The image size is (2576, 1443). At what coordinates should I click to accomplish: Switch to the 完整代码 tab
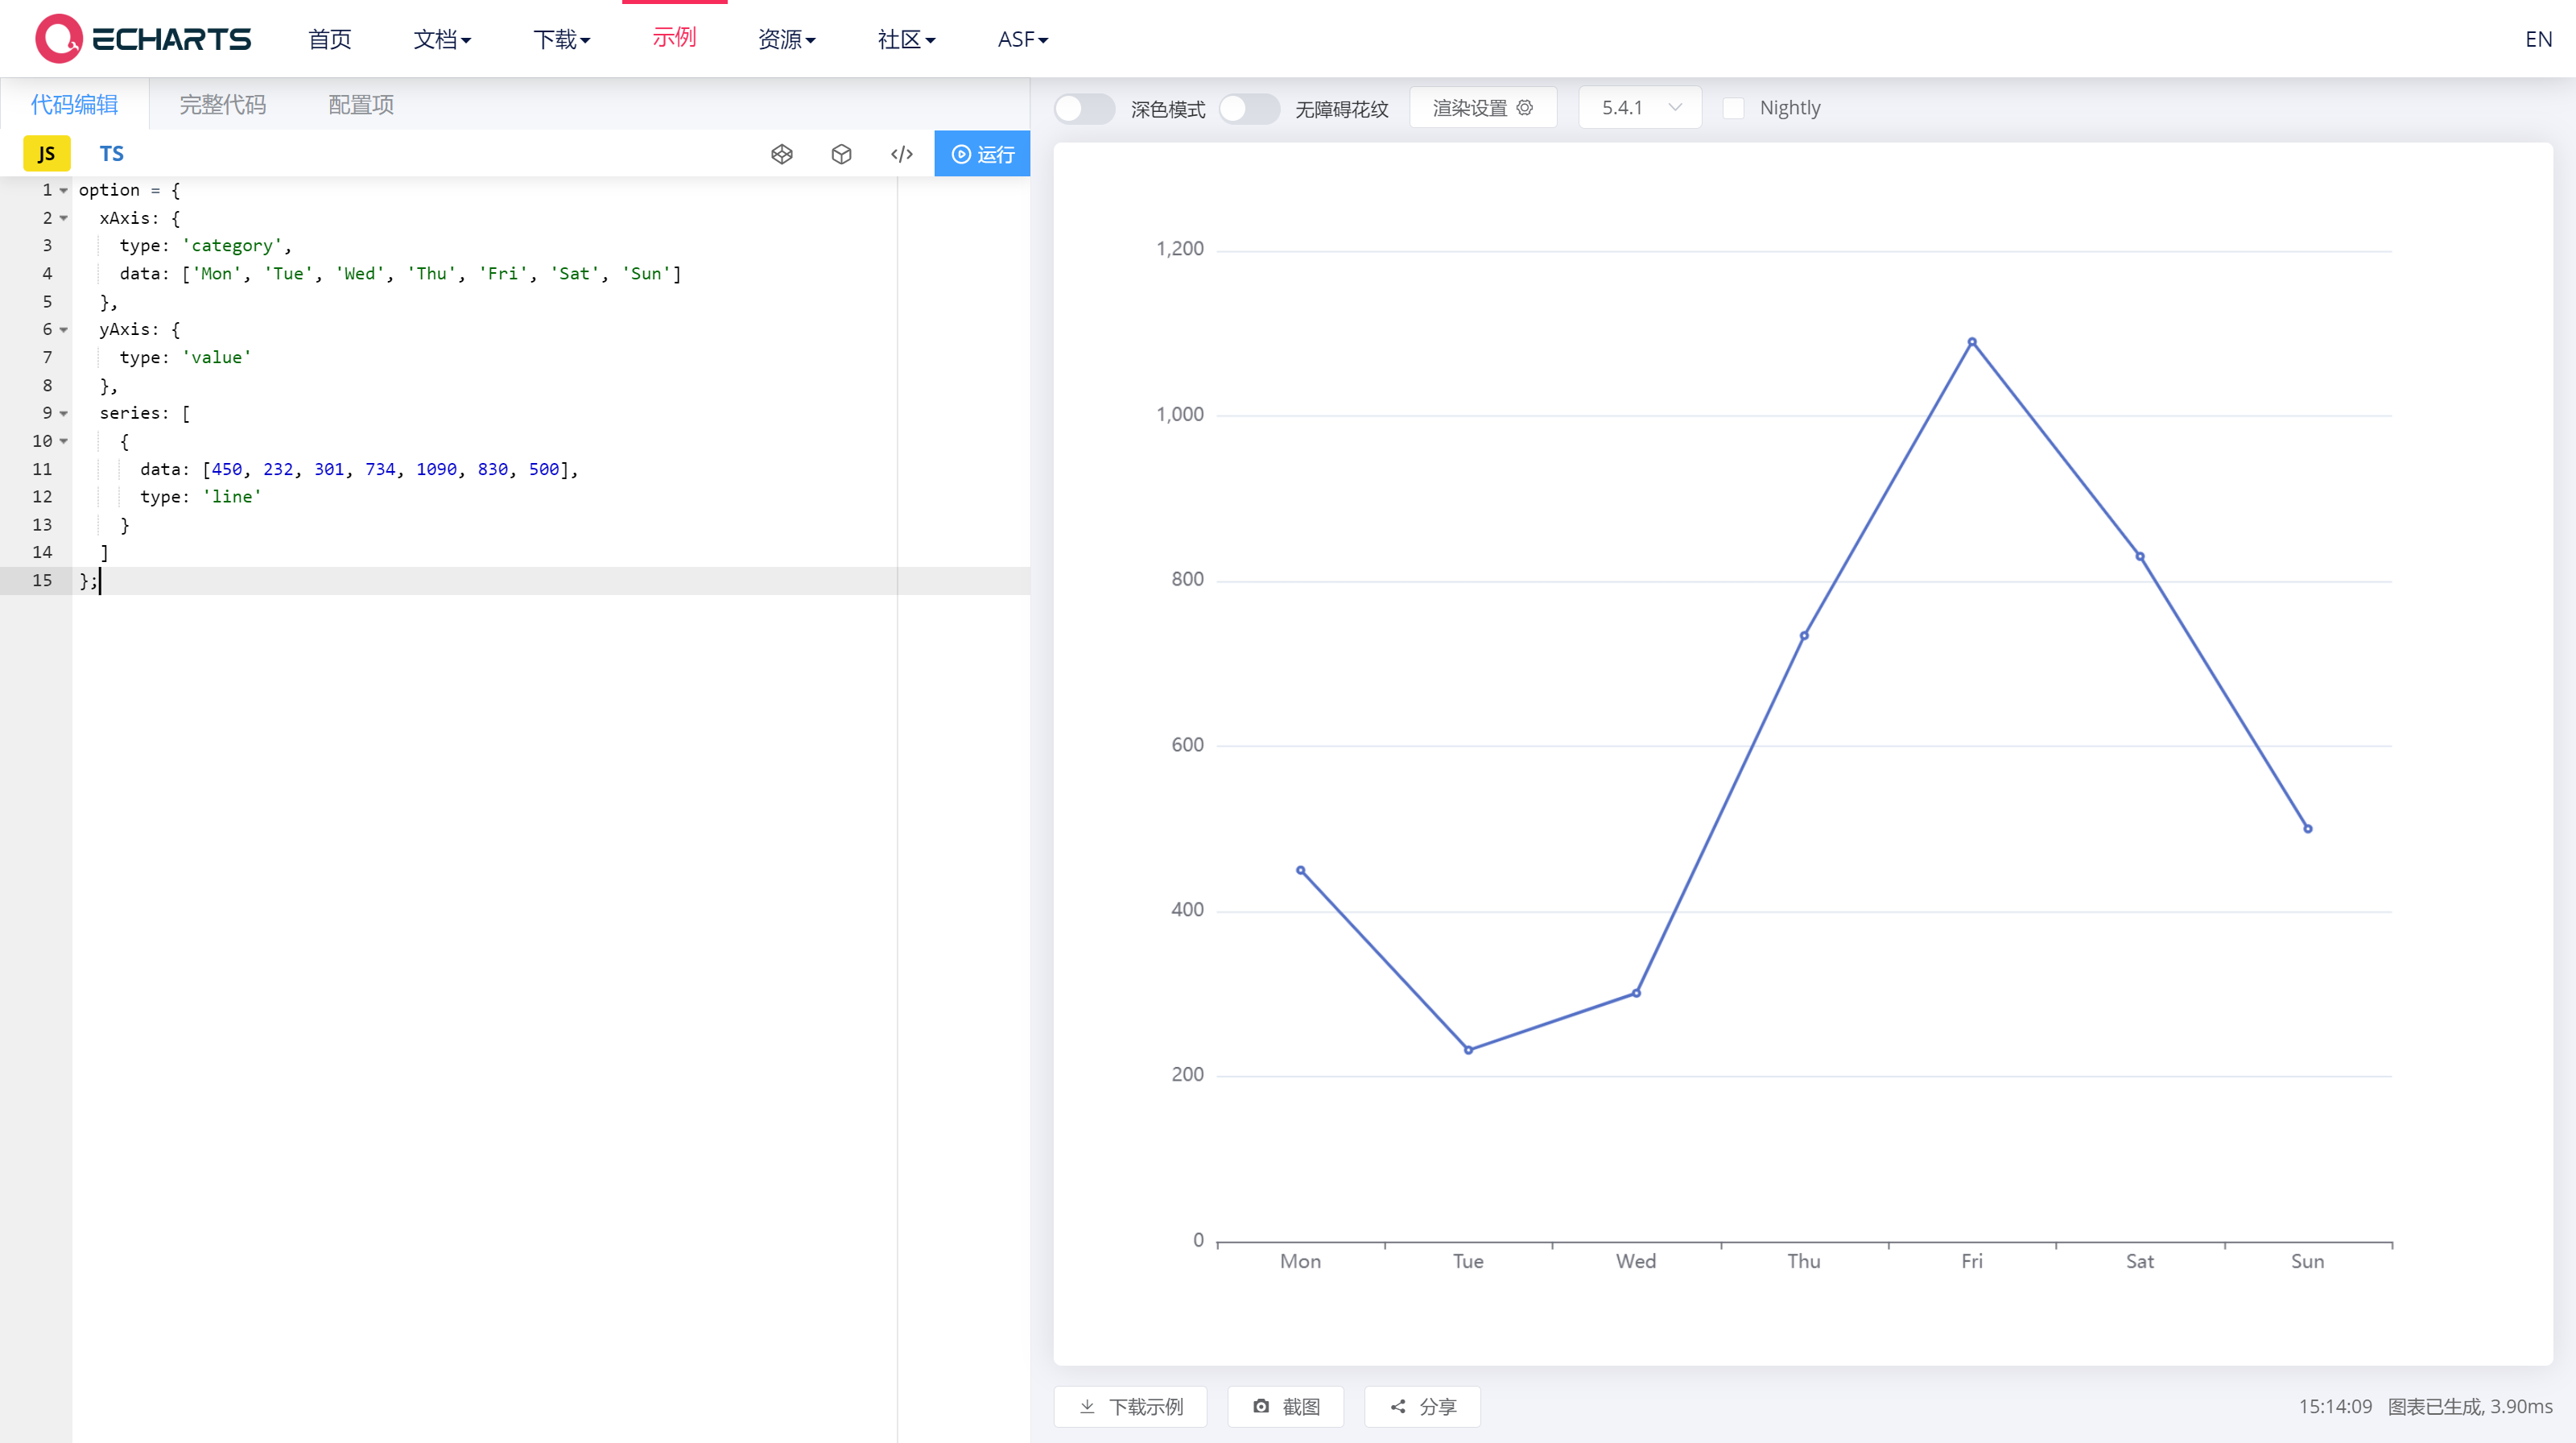222,104
